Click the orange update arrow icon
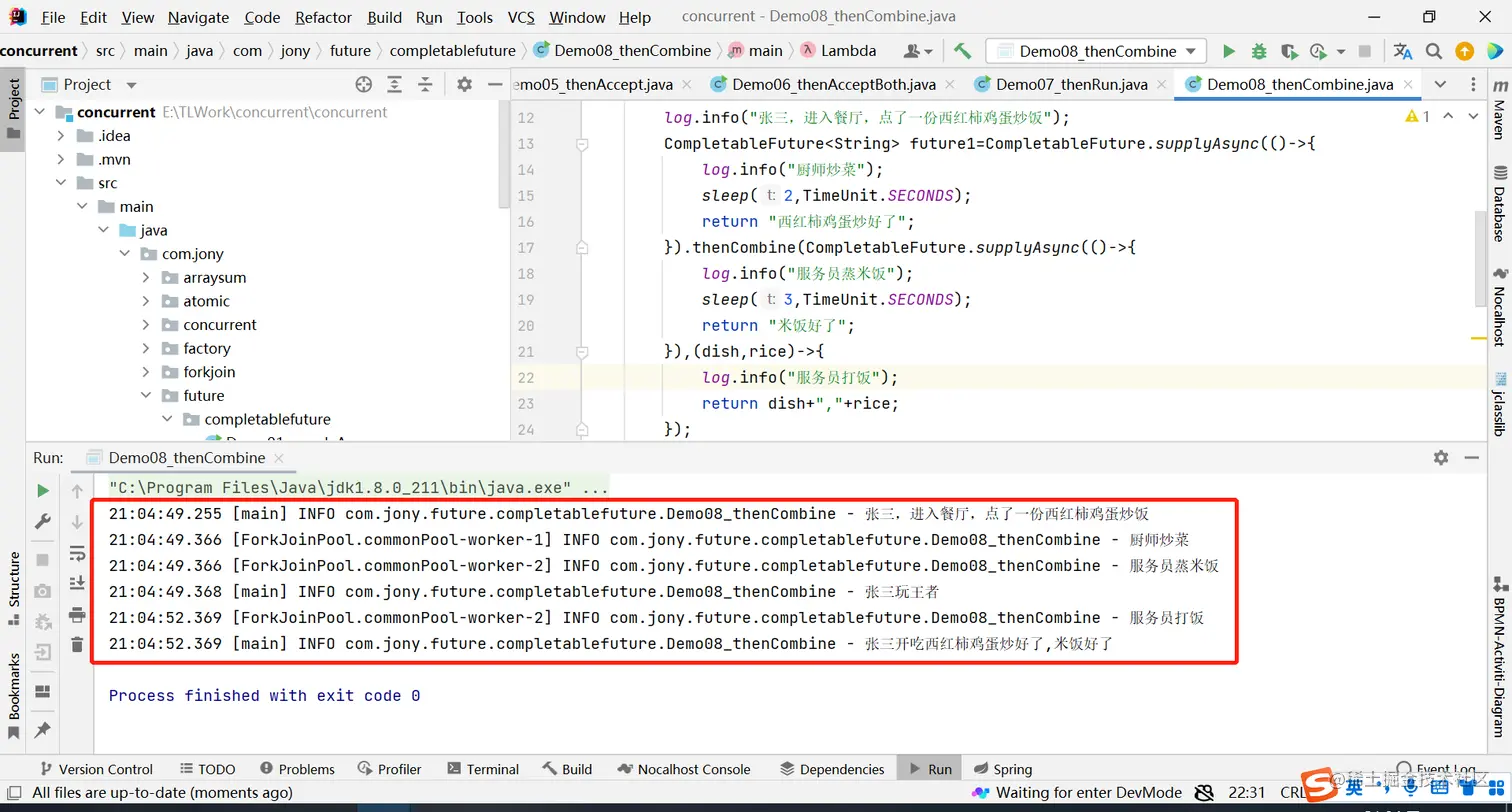 1464,51
